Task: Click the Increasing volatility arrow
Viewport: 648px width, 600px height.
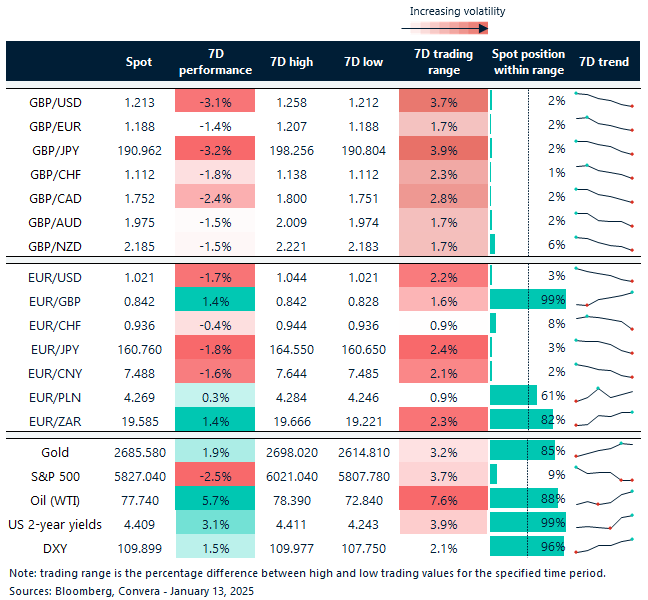Action: click(x=457, y=29)
